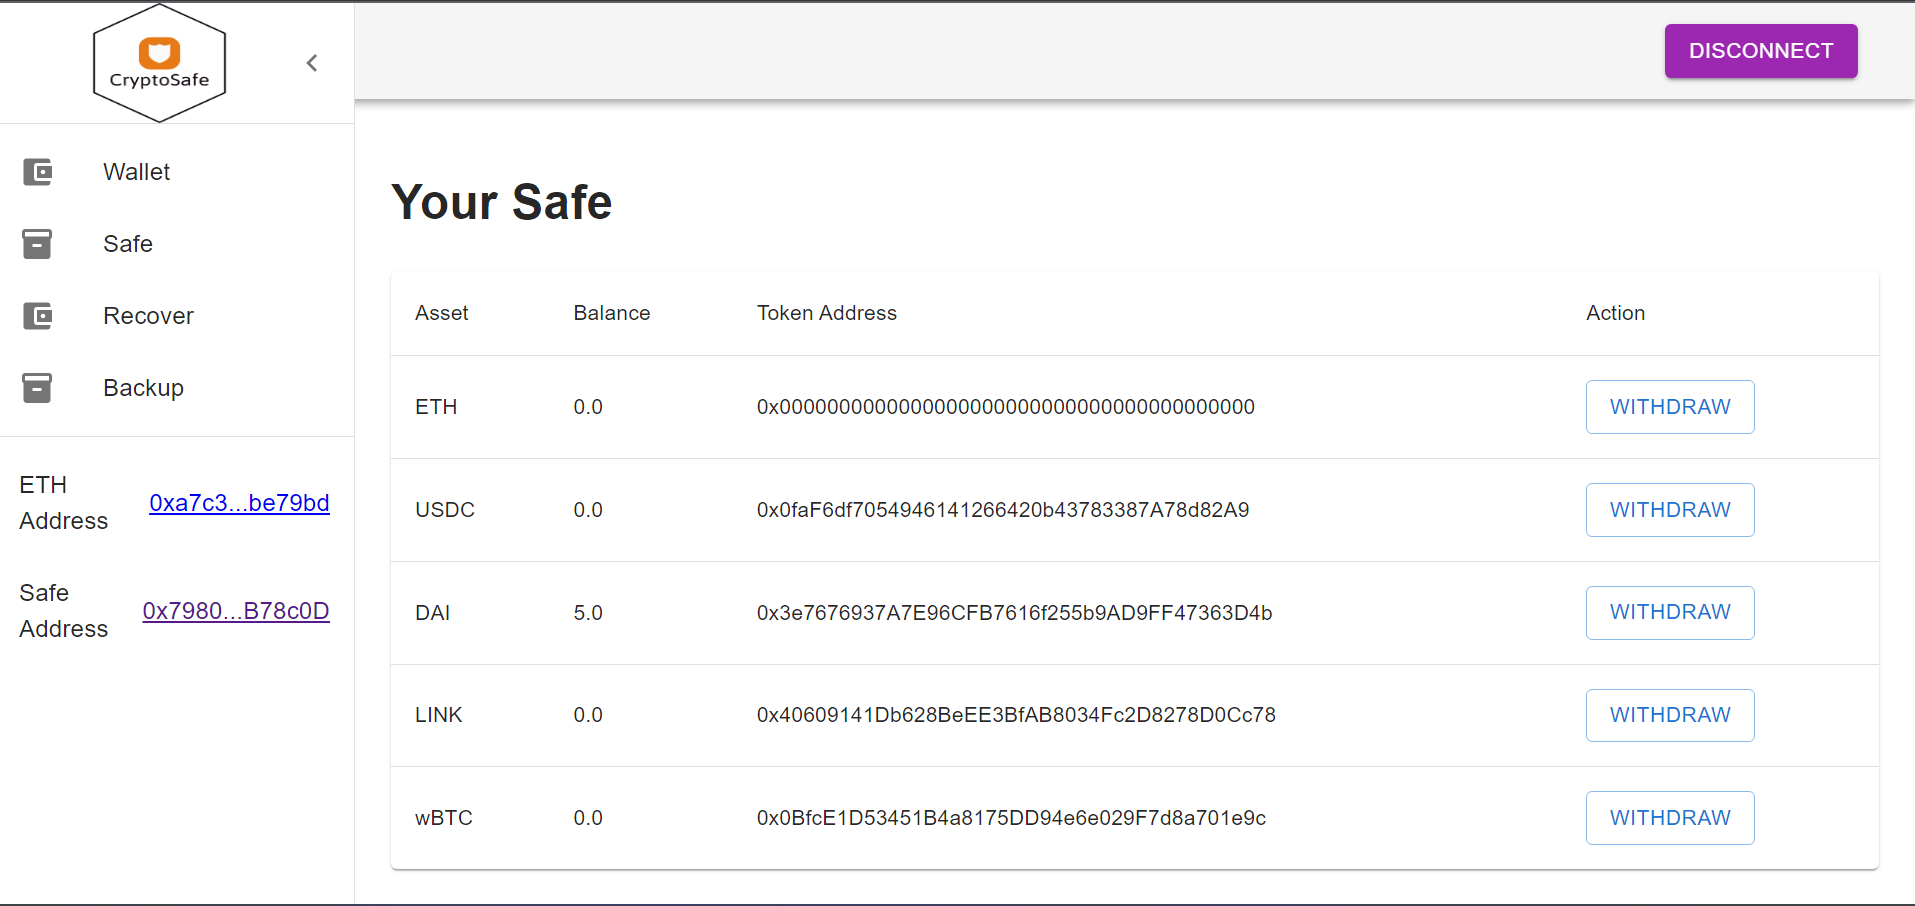Select the DAI token address text

point(1014,613)
